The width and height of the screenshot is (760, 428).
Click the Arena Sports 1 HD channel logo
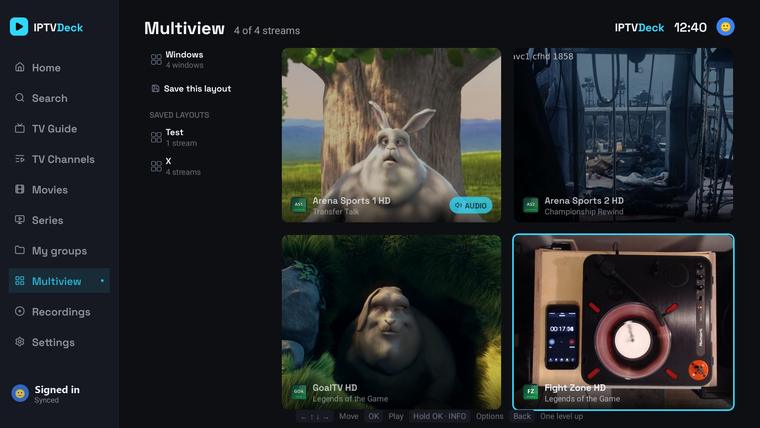(299, 205)
